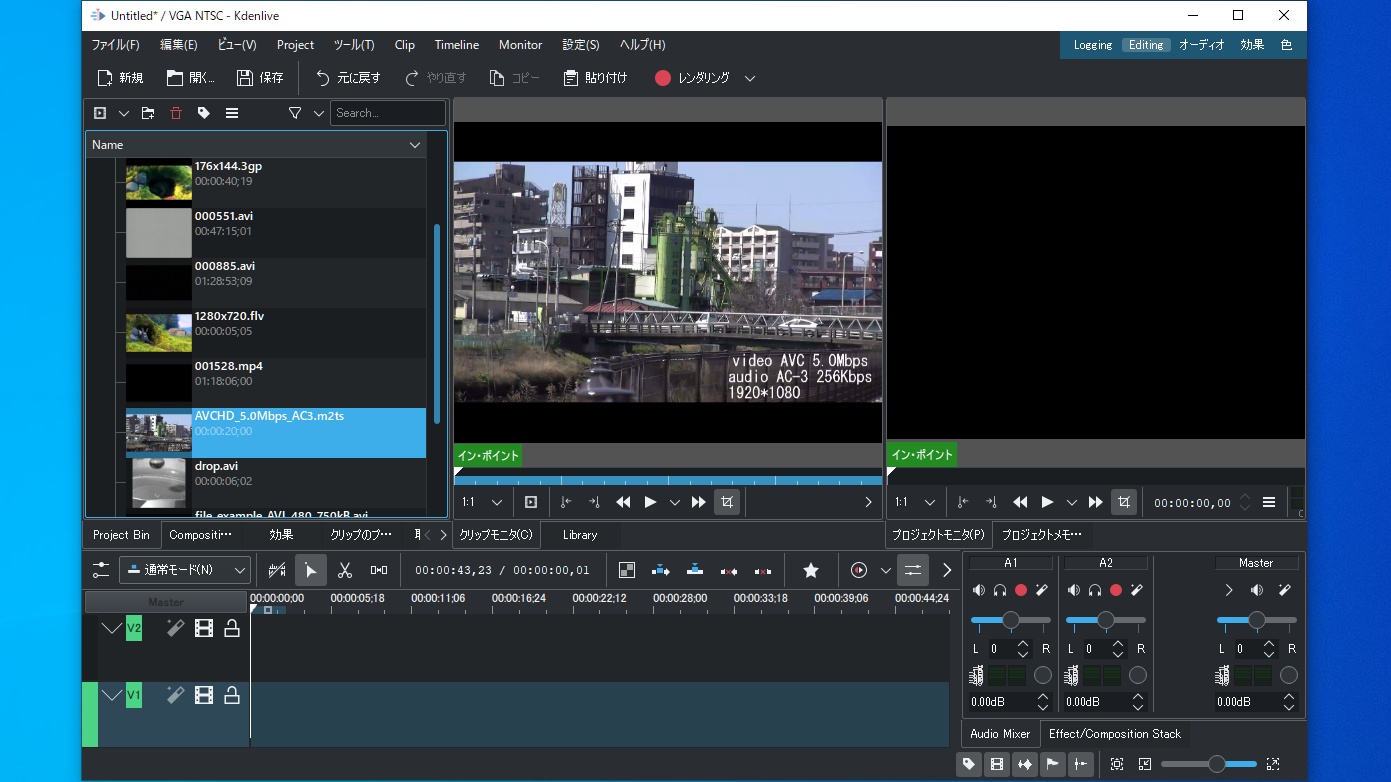Click the extract timeline zone icon
Viewport: 1391px width, 782px height.
pos(729,570)
